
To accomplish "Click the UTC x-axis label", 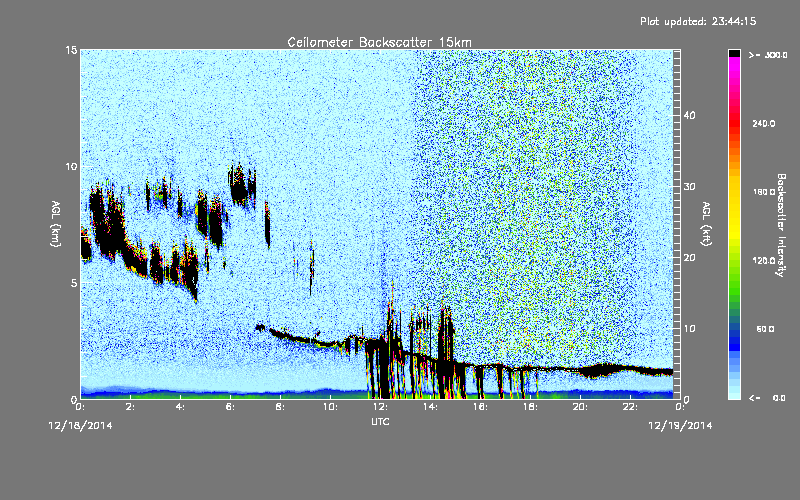I will (380, 421).
